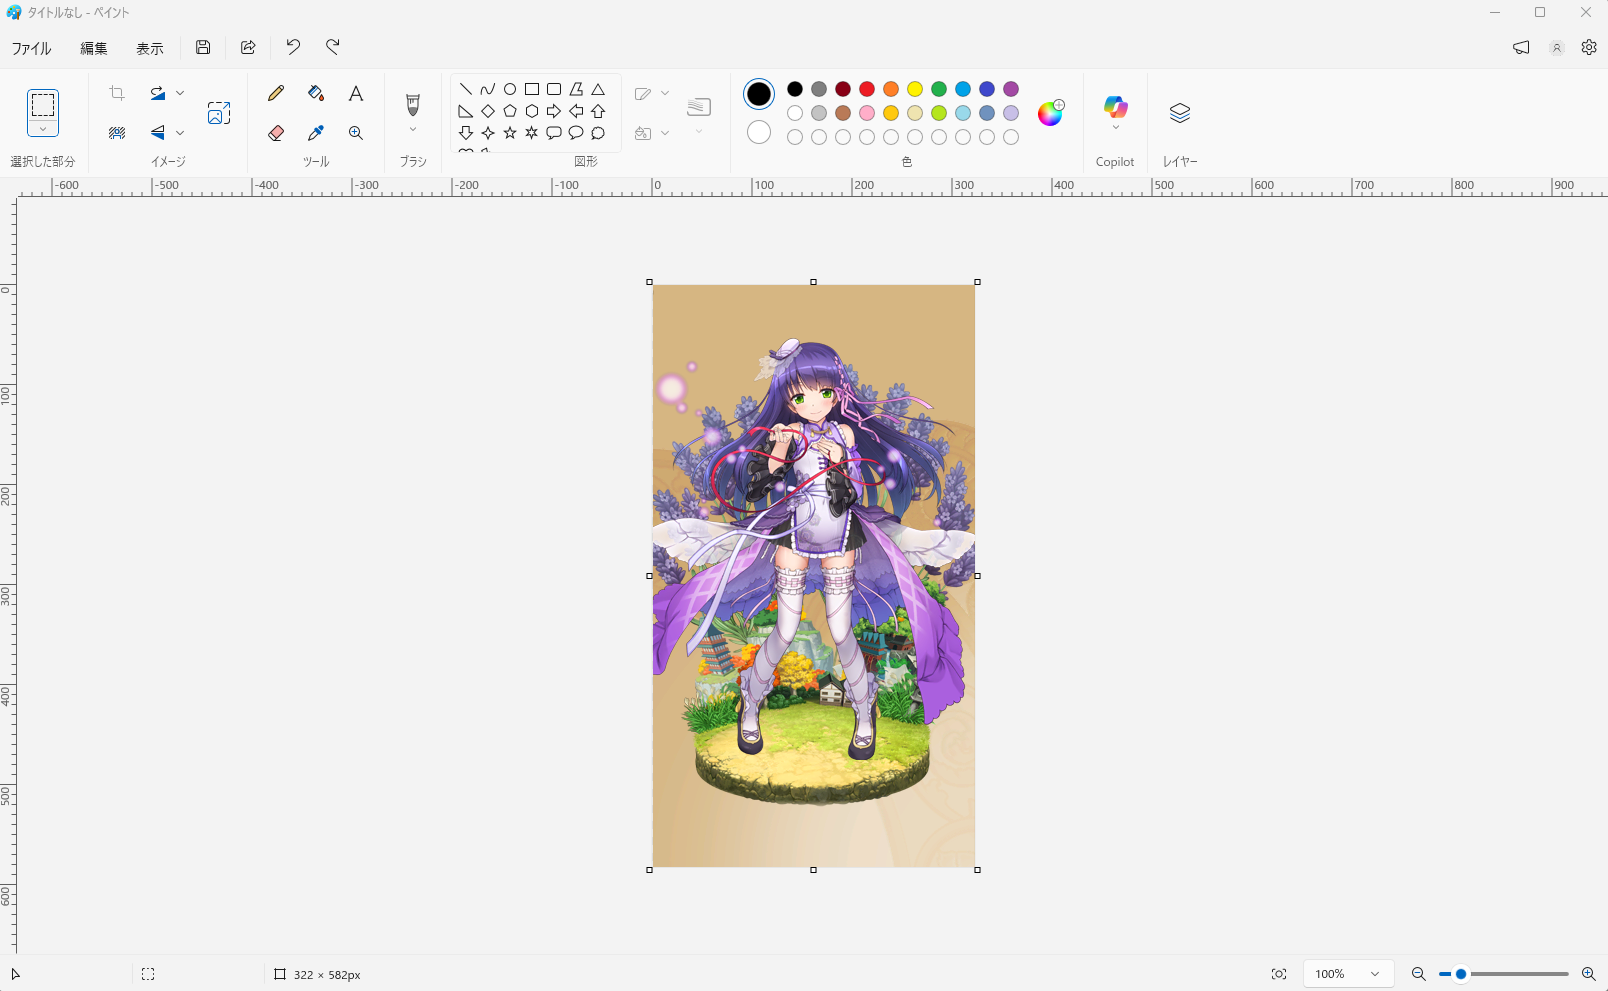Pick the pink palette color
The width and height of the screenshot is (1608, 991).
[x=867, y=113]
